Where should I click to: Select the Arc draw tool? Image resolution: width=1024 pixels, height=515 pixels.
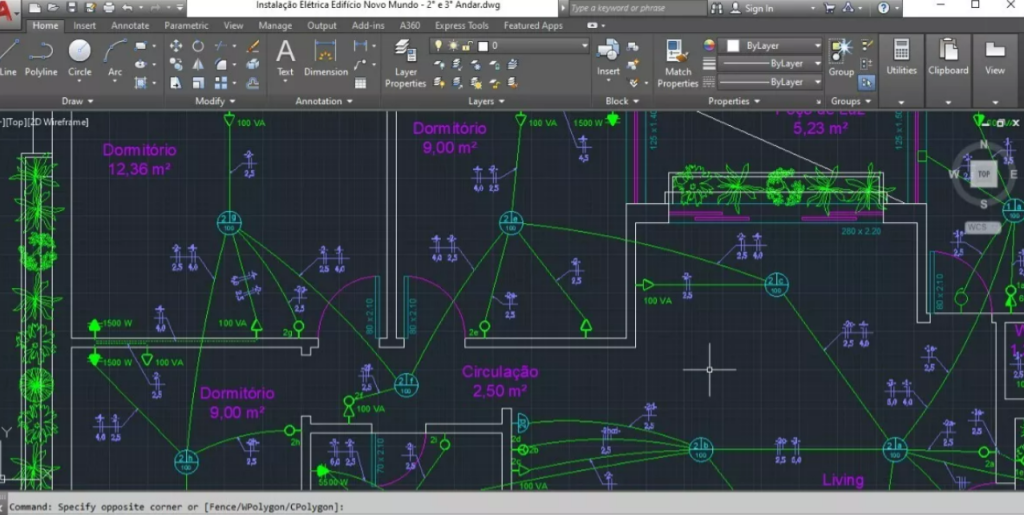(116, 58)
